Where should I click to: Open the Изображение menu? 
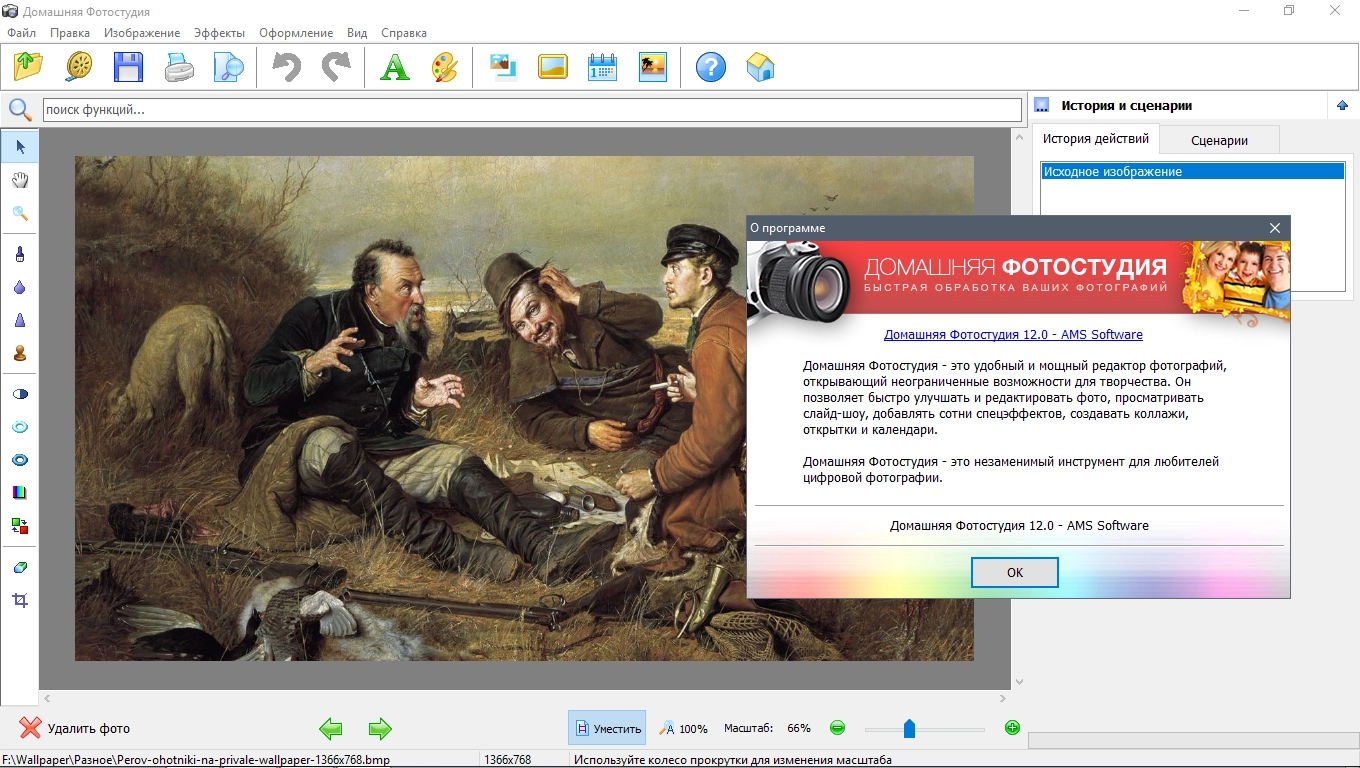tap(142, 33)
